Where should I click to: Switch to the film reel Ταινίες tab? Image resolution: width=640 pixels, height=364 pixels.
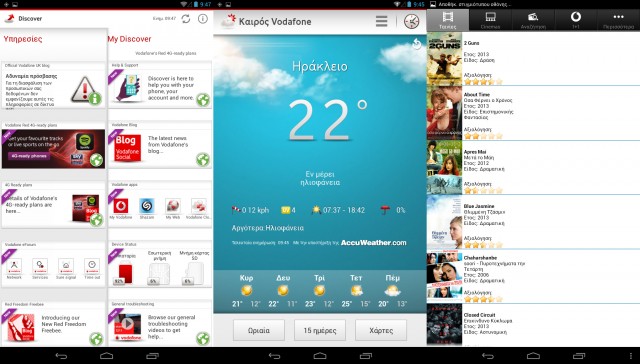(x=448, y=20)
